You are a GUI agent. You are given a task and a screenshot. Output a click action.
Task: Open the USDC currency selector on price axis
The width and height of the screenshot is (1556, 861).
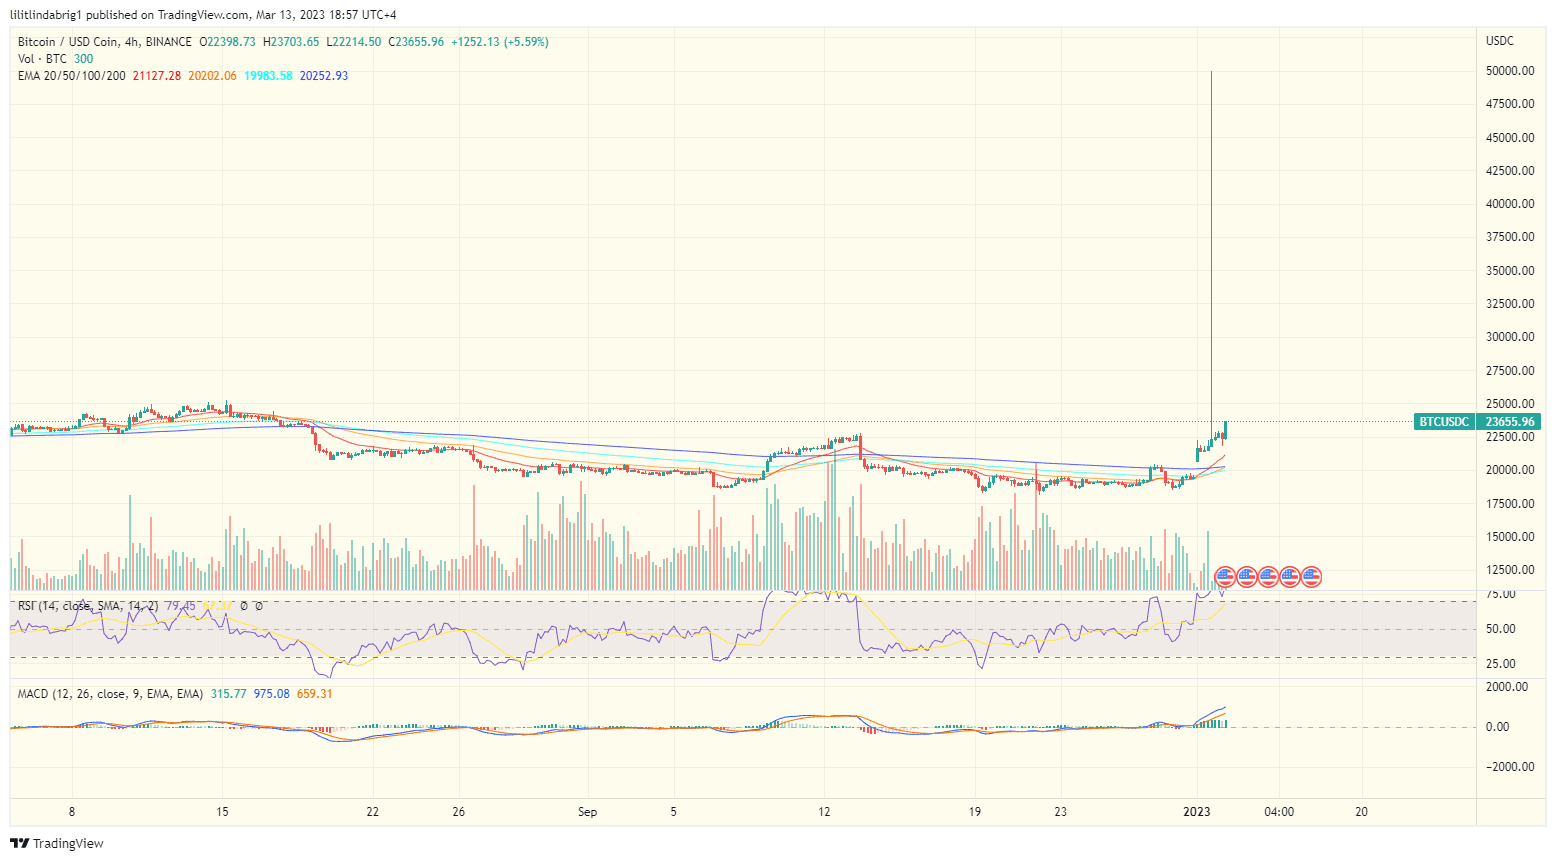pos(1499,41)
